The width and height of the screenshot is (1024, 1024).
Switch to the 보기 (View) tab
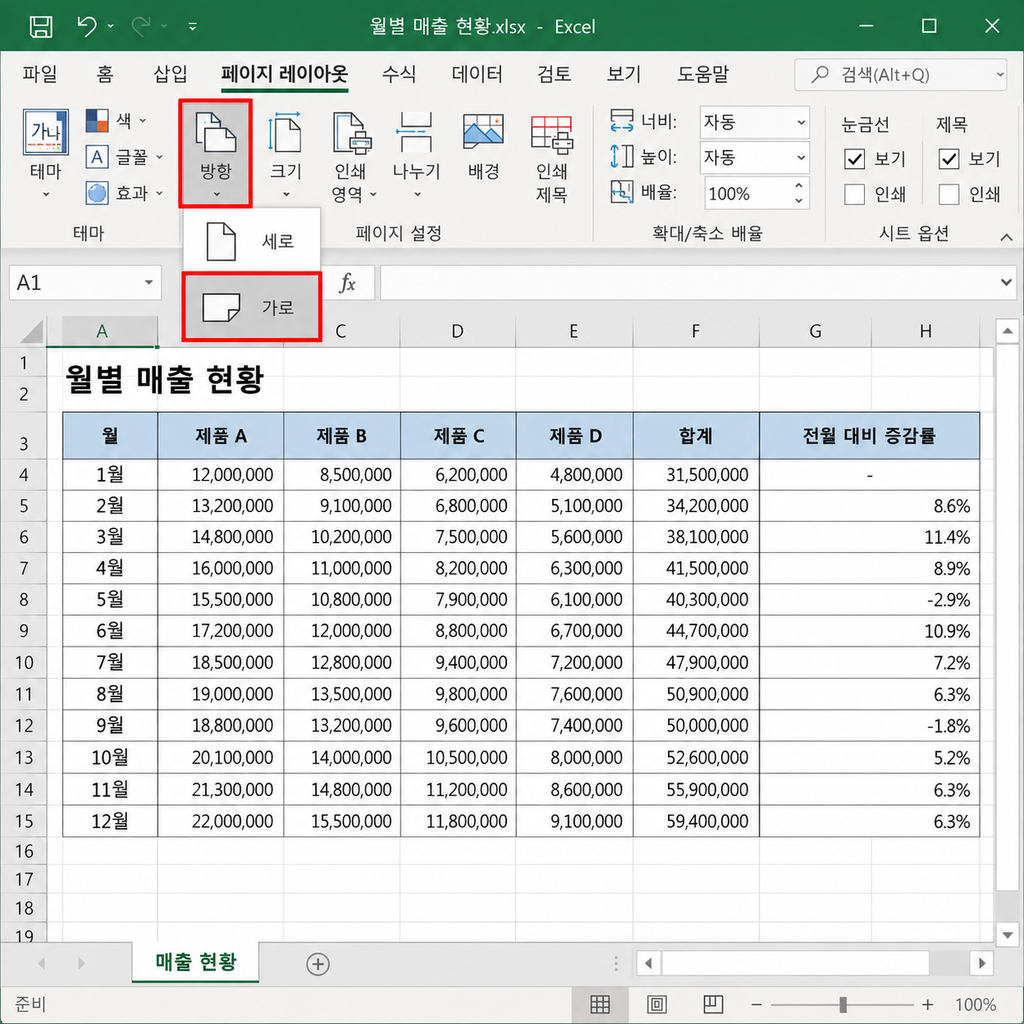tap(624, 74)
